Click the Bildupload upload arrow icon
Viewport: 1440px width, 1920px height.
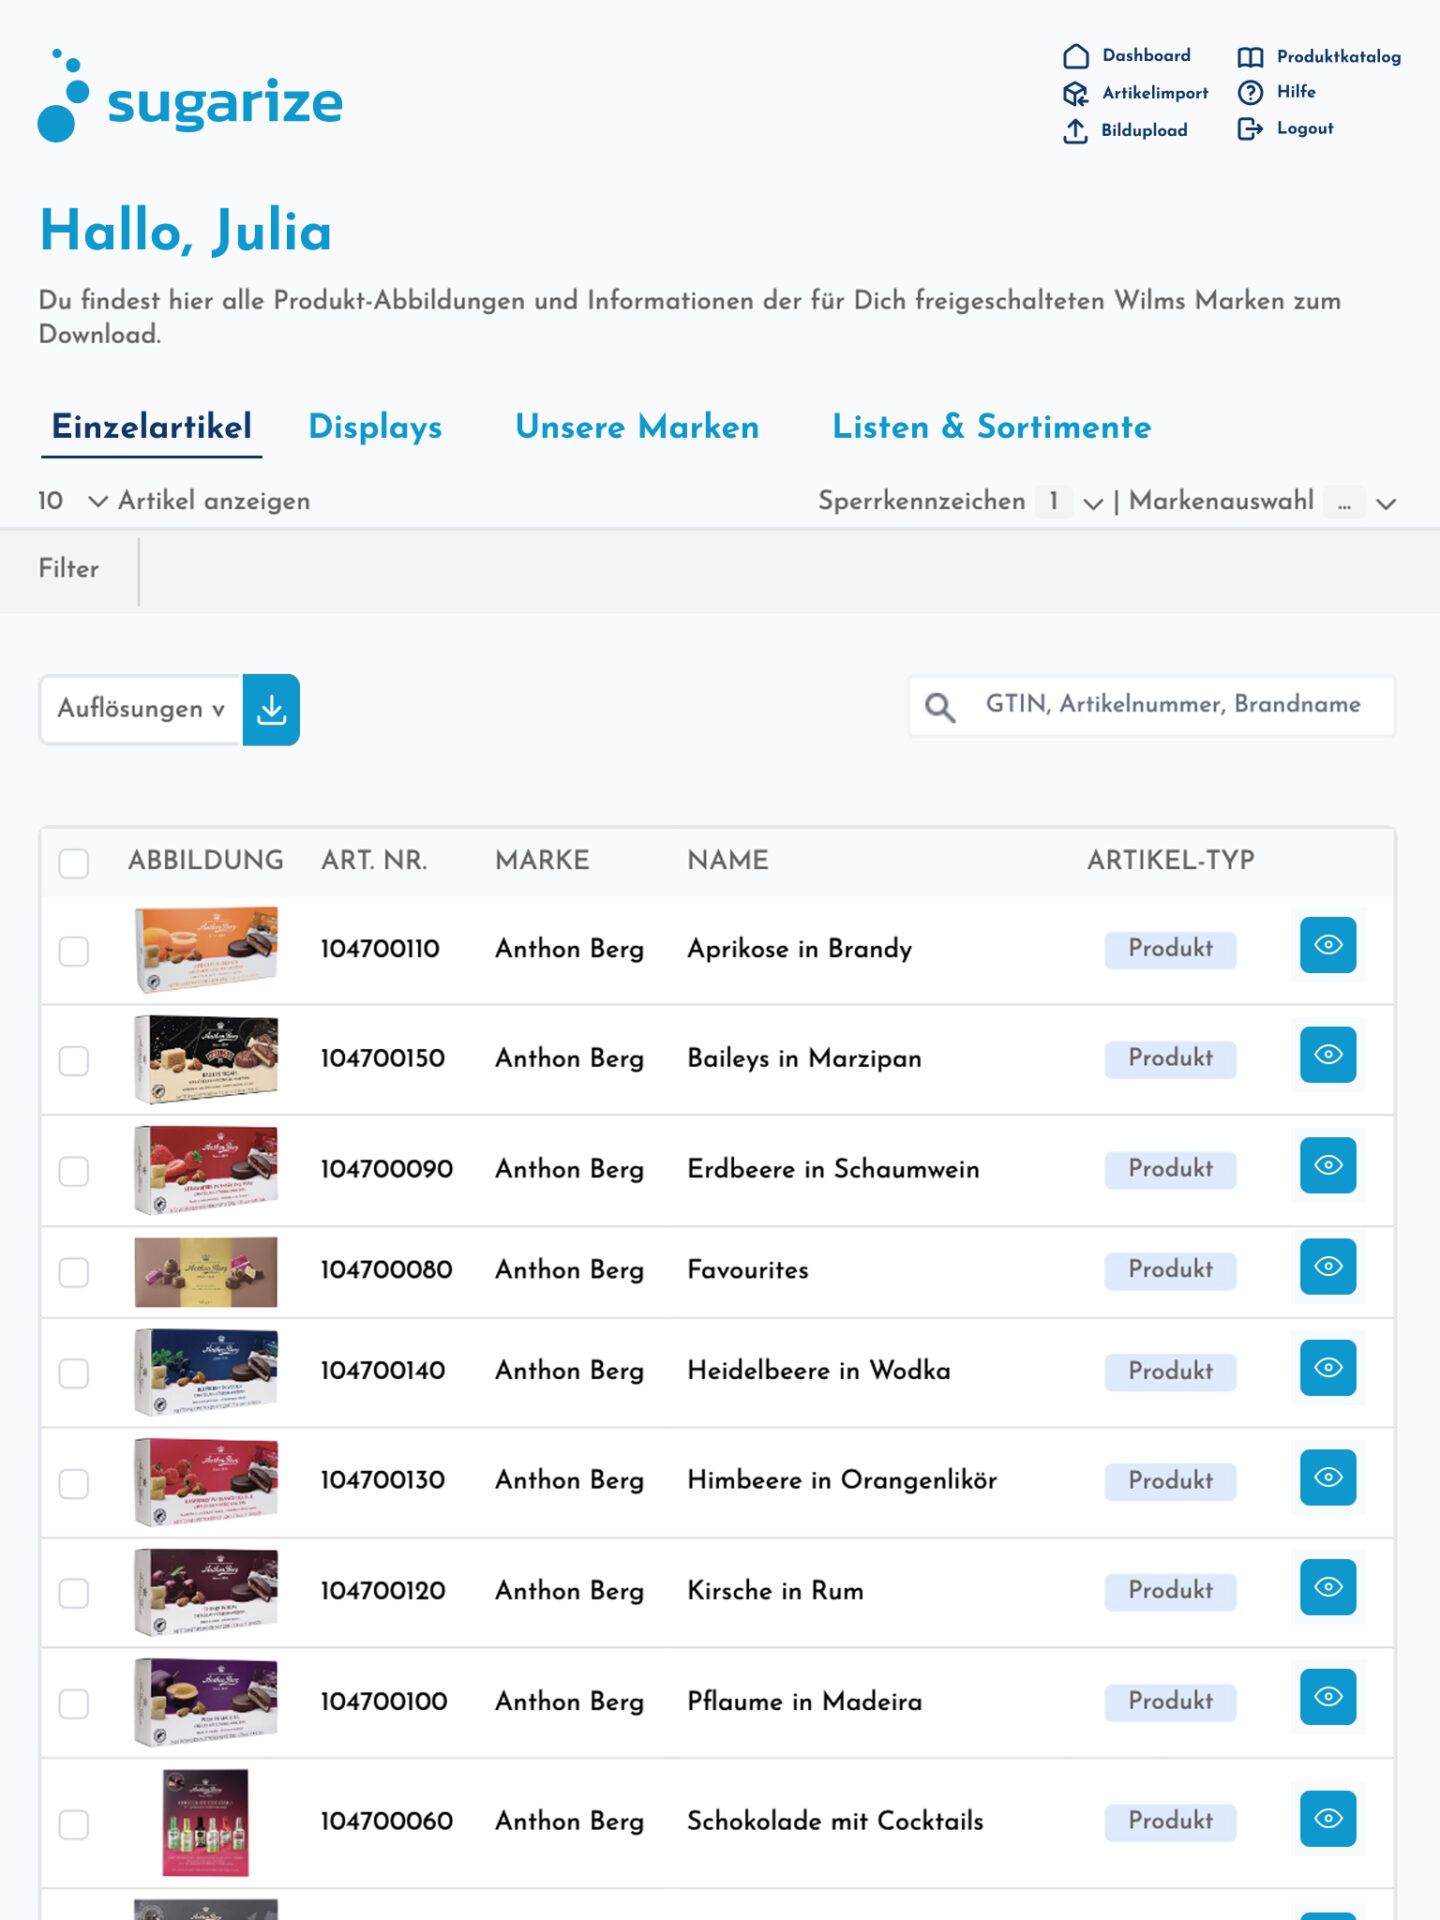tap(1075, 130)
